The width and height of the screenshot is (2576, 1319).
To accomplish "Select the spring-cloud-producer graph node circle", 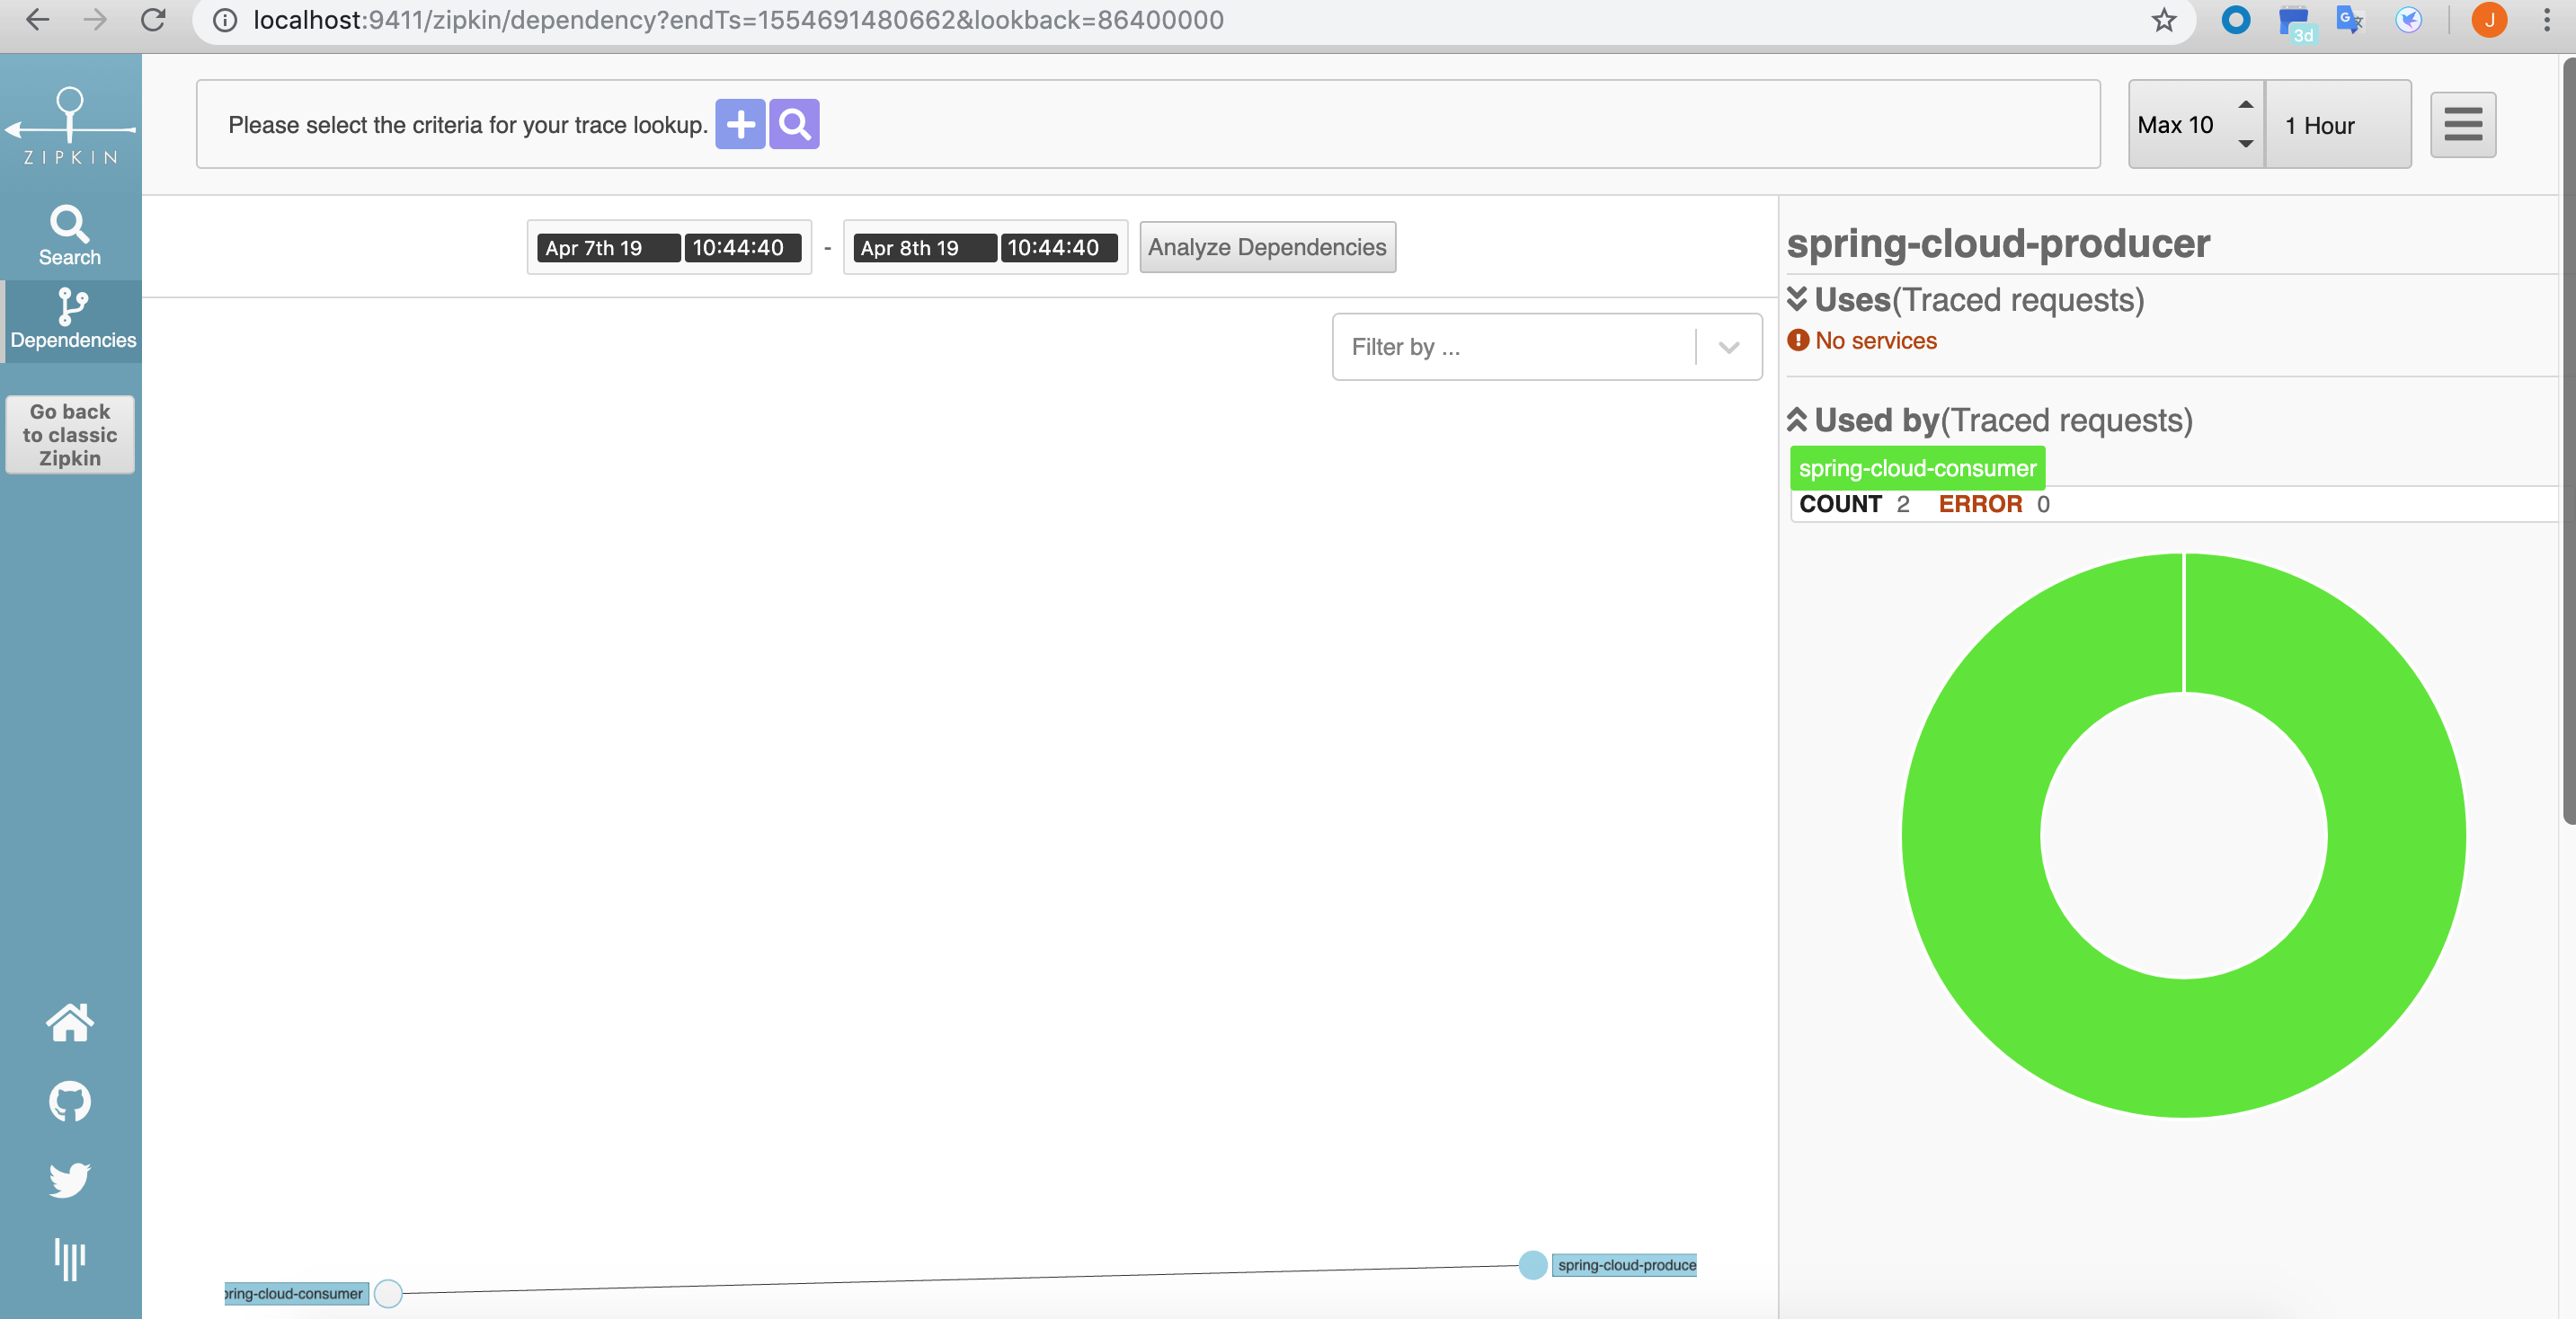I will coord(1533,1265).
